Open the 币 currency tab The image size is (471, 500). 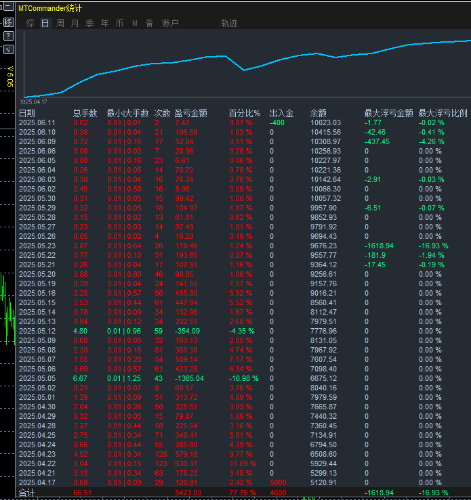[x=119, y=23]
